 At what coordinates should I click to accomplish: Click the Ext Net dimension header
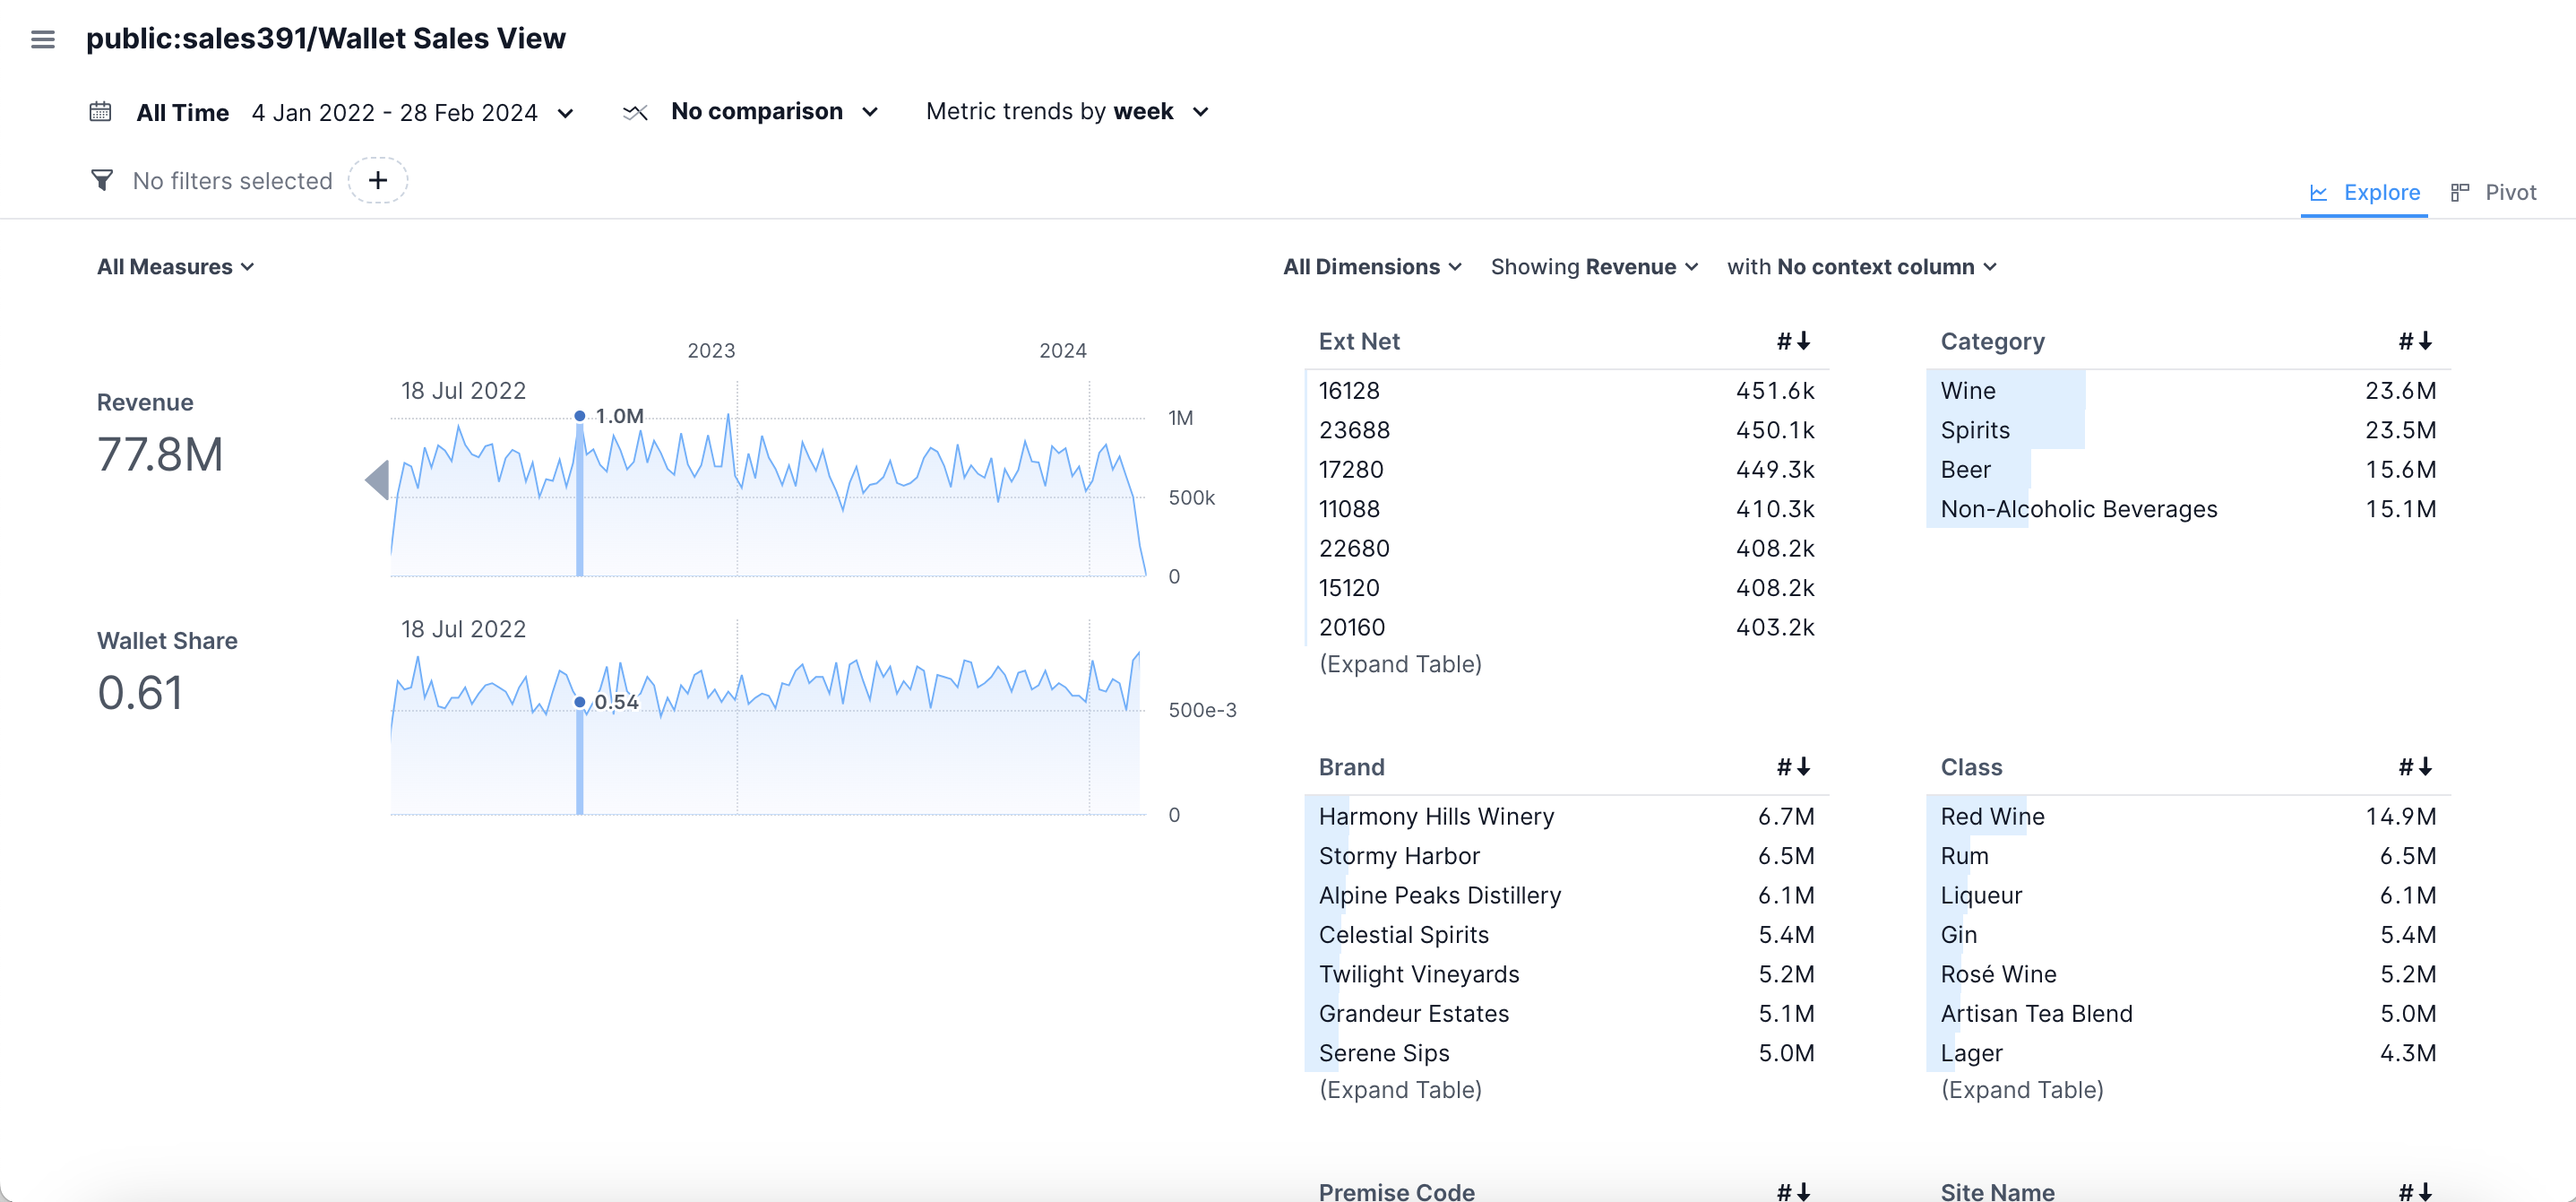(1359, 341)
